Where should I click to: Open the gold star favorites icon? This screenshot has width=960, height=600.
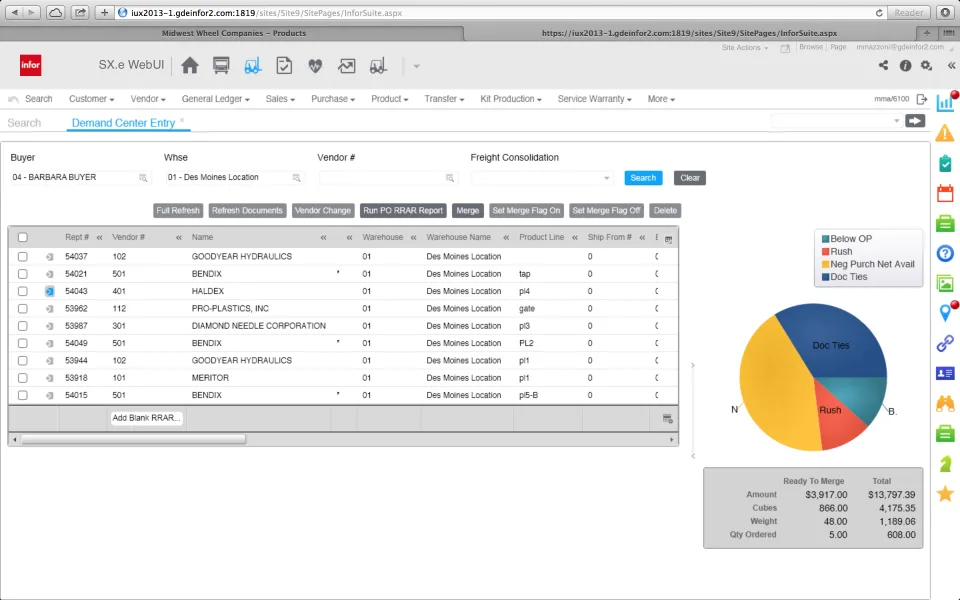(x=945, y=493)
